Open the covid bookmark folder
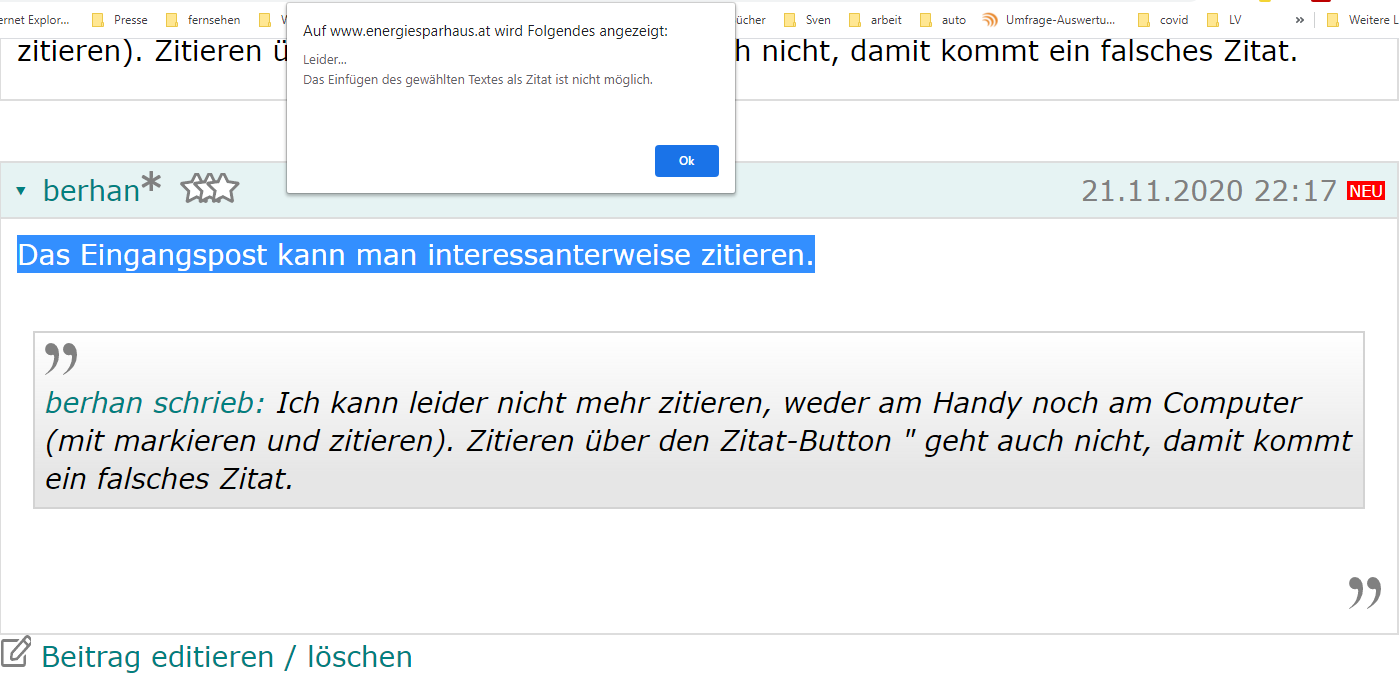The width and height of the screenshot is (1399, 682). pos(1163,19)
